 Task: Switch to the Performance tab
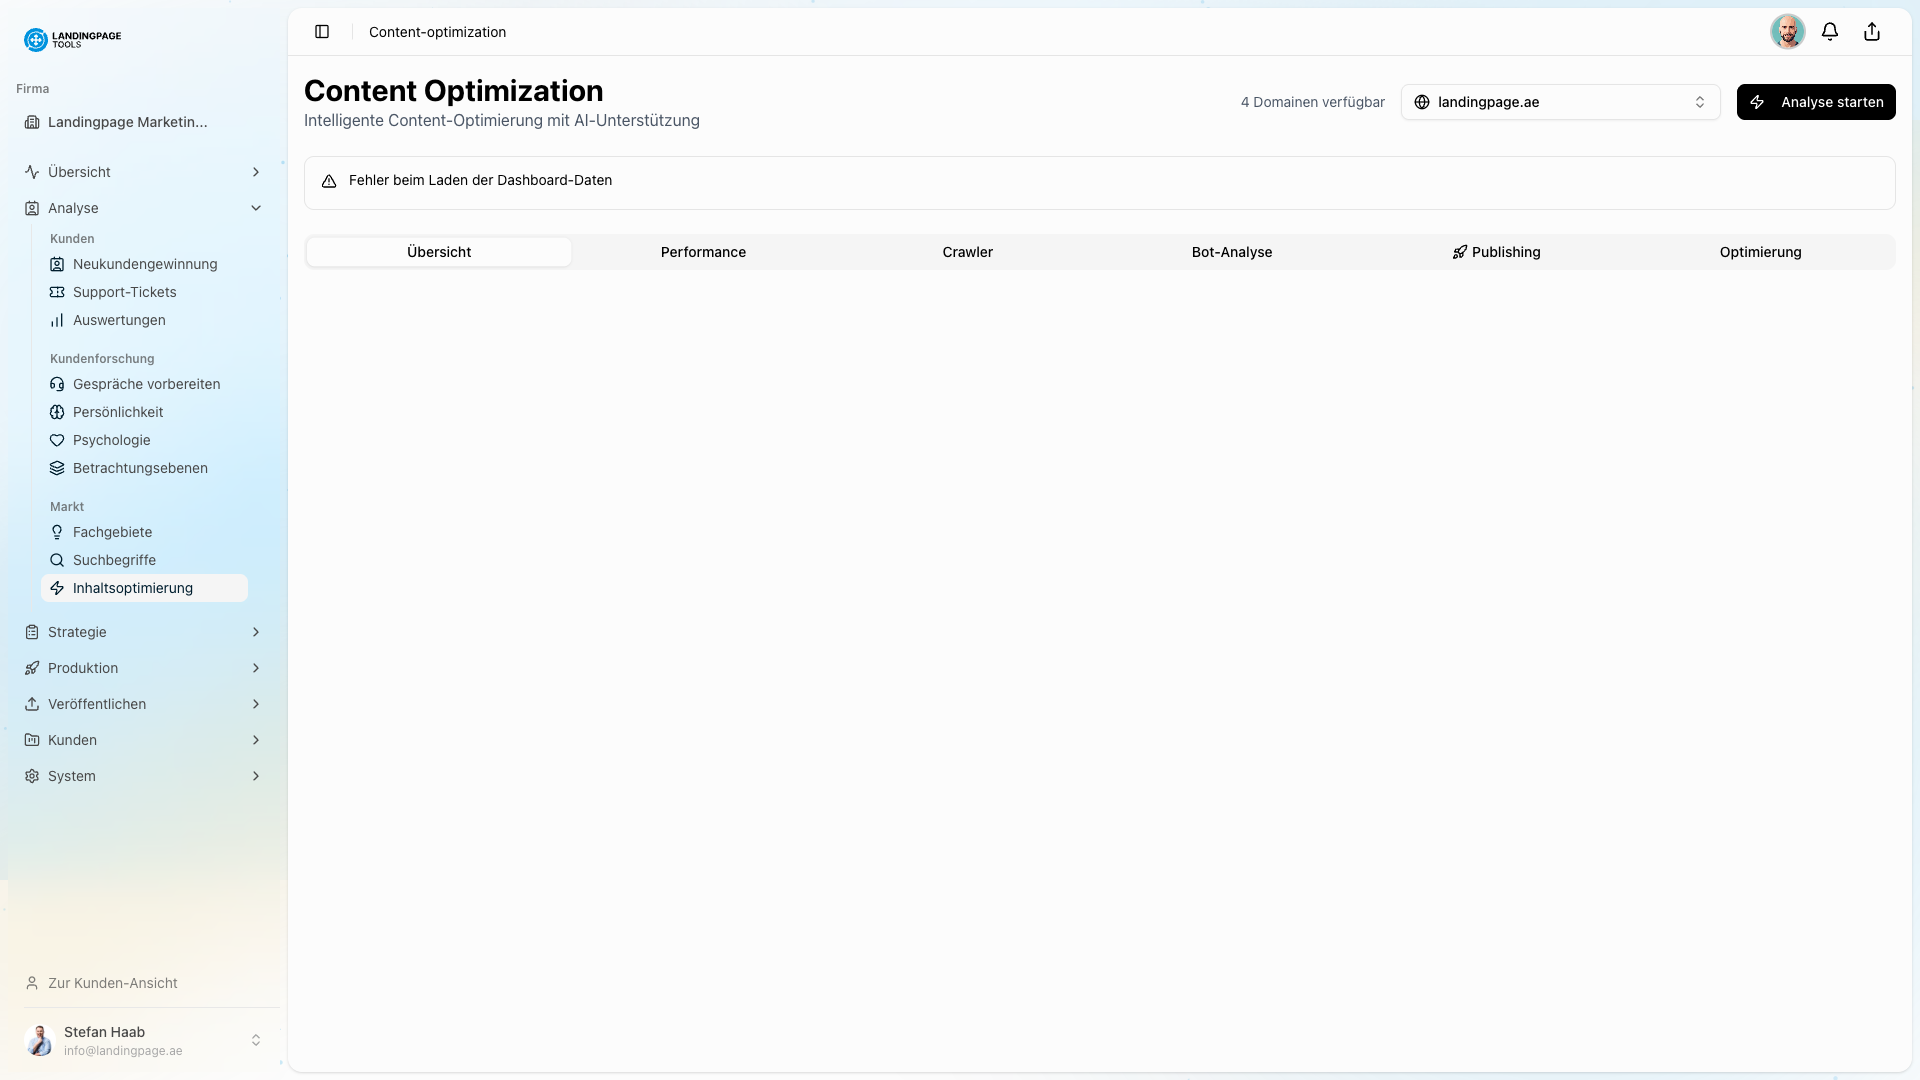pos(703,252)
